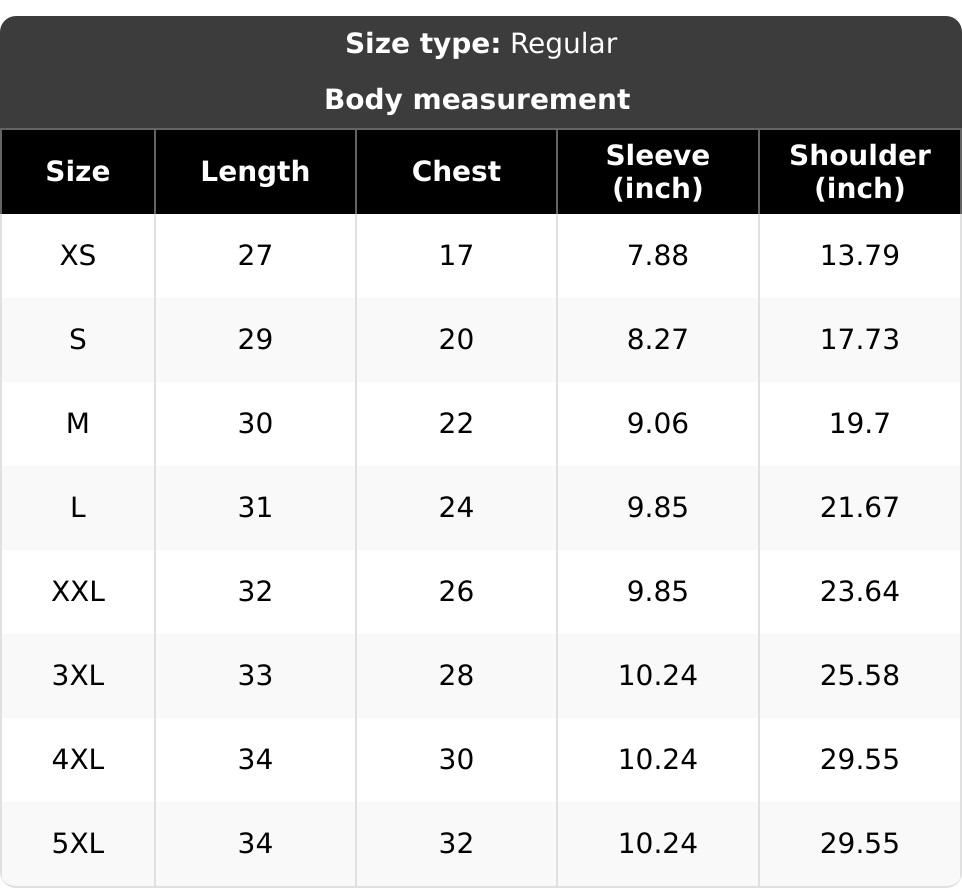Image resolution: width=962 pixels, height=888 pixels.
Task: Click the Chest column header
Action: [x=456, y=171]
